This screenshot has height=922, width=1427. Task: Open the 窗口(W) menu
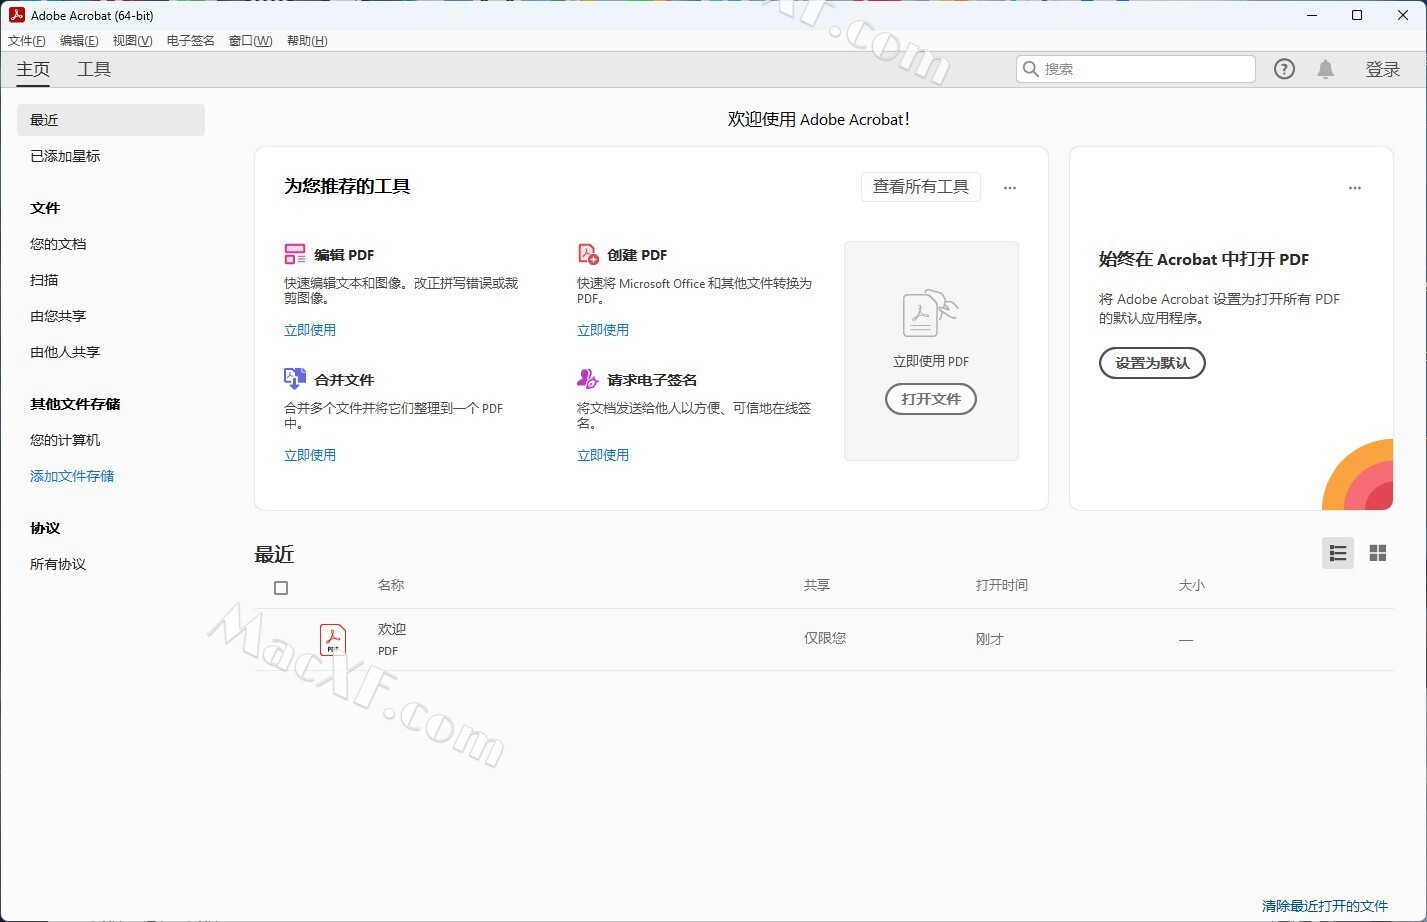pos(250,41)
